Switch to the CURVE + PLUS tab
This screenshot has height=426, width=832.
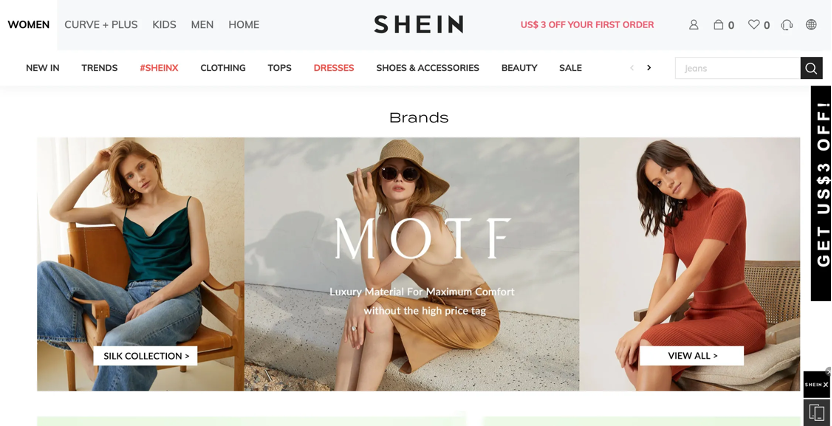coord(101,24)
